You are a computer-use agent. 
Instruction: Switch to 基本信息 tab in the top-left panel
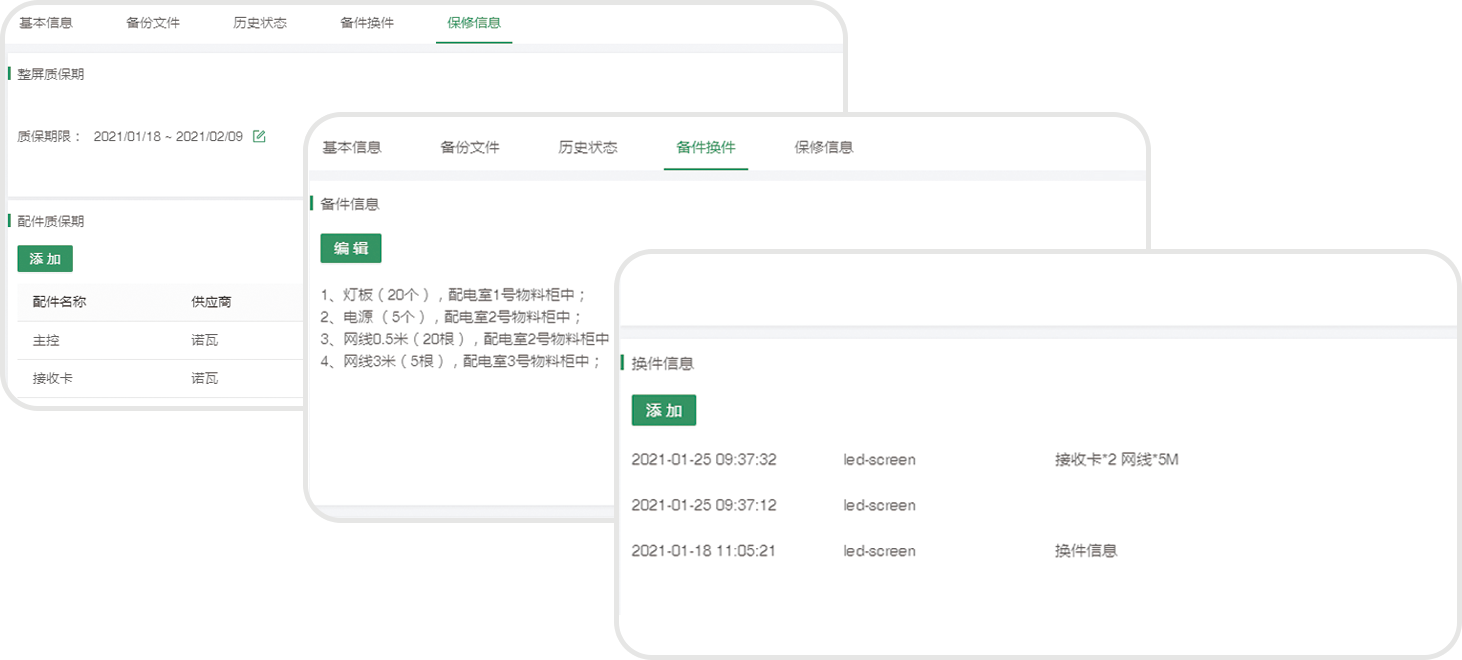(x=46, y=23)
